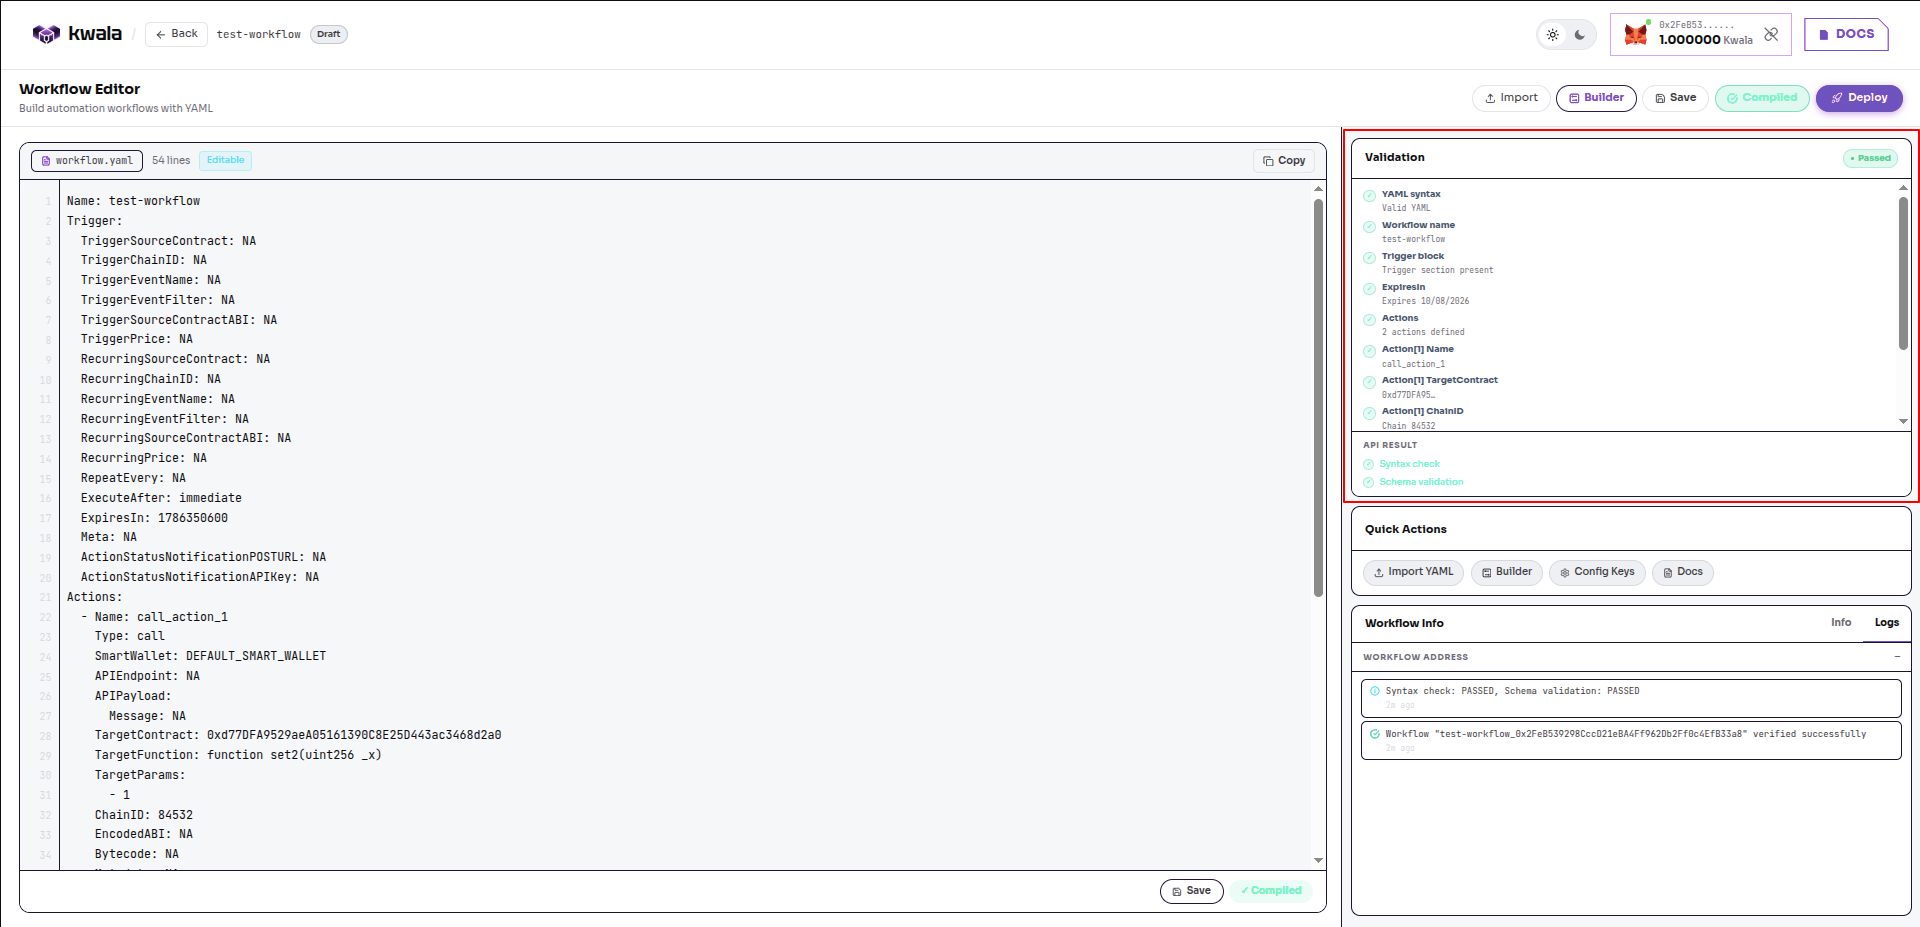Click the '2 actions defined' text
This screenshot has height=927, width=1920.
(1423, 332)
